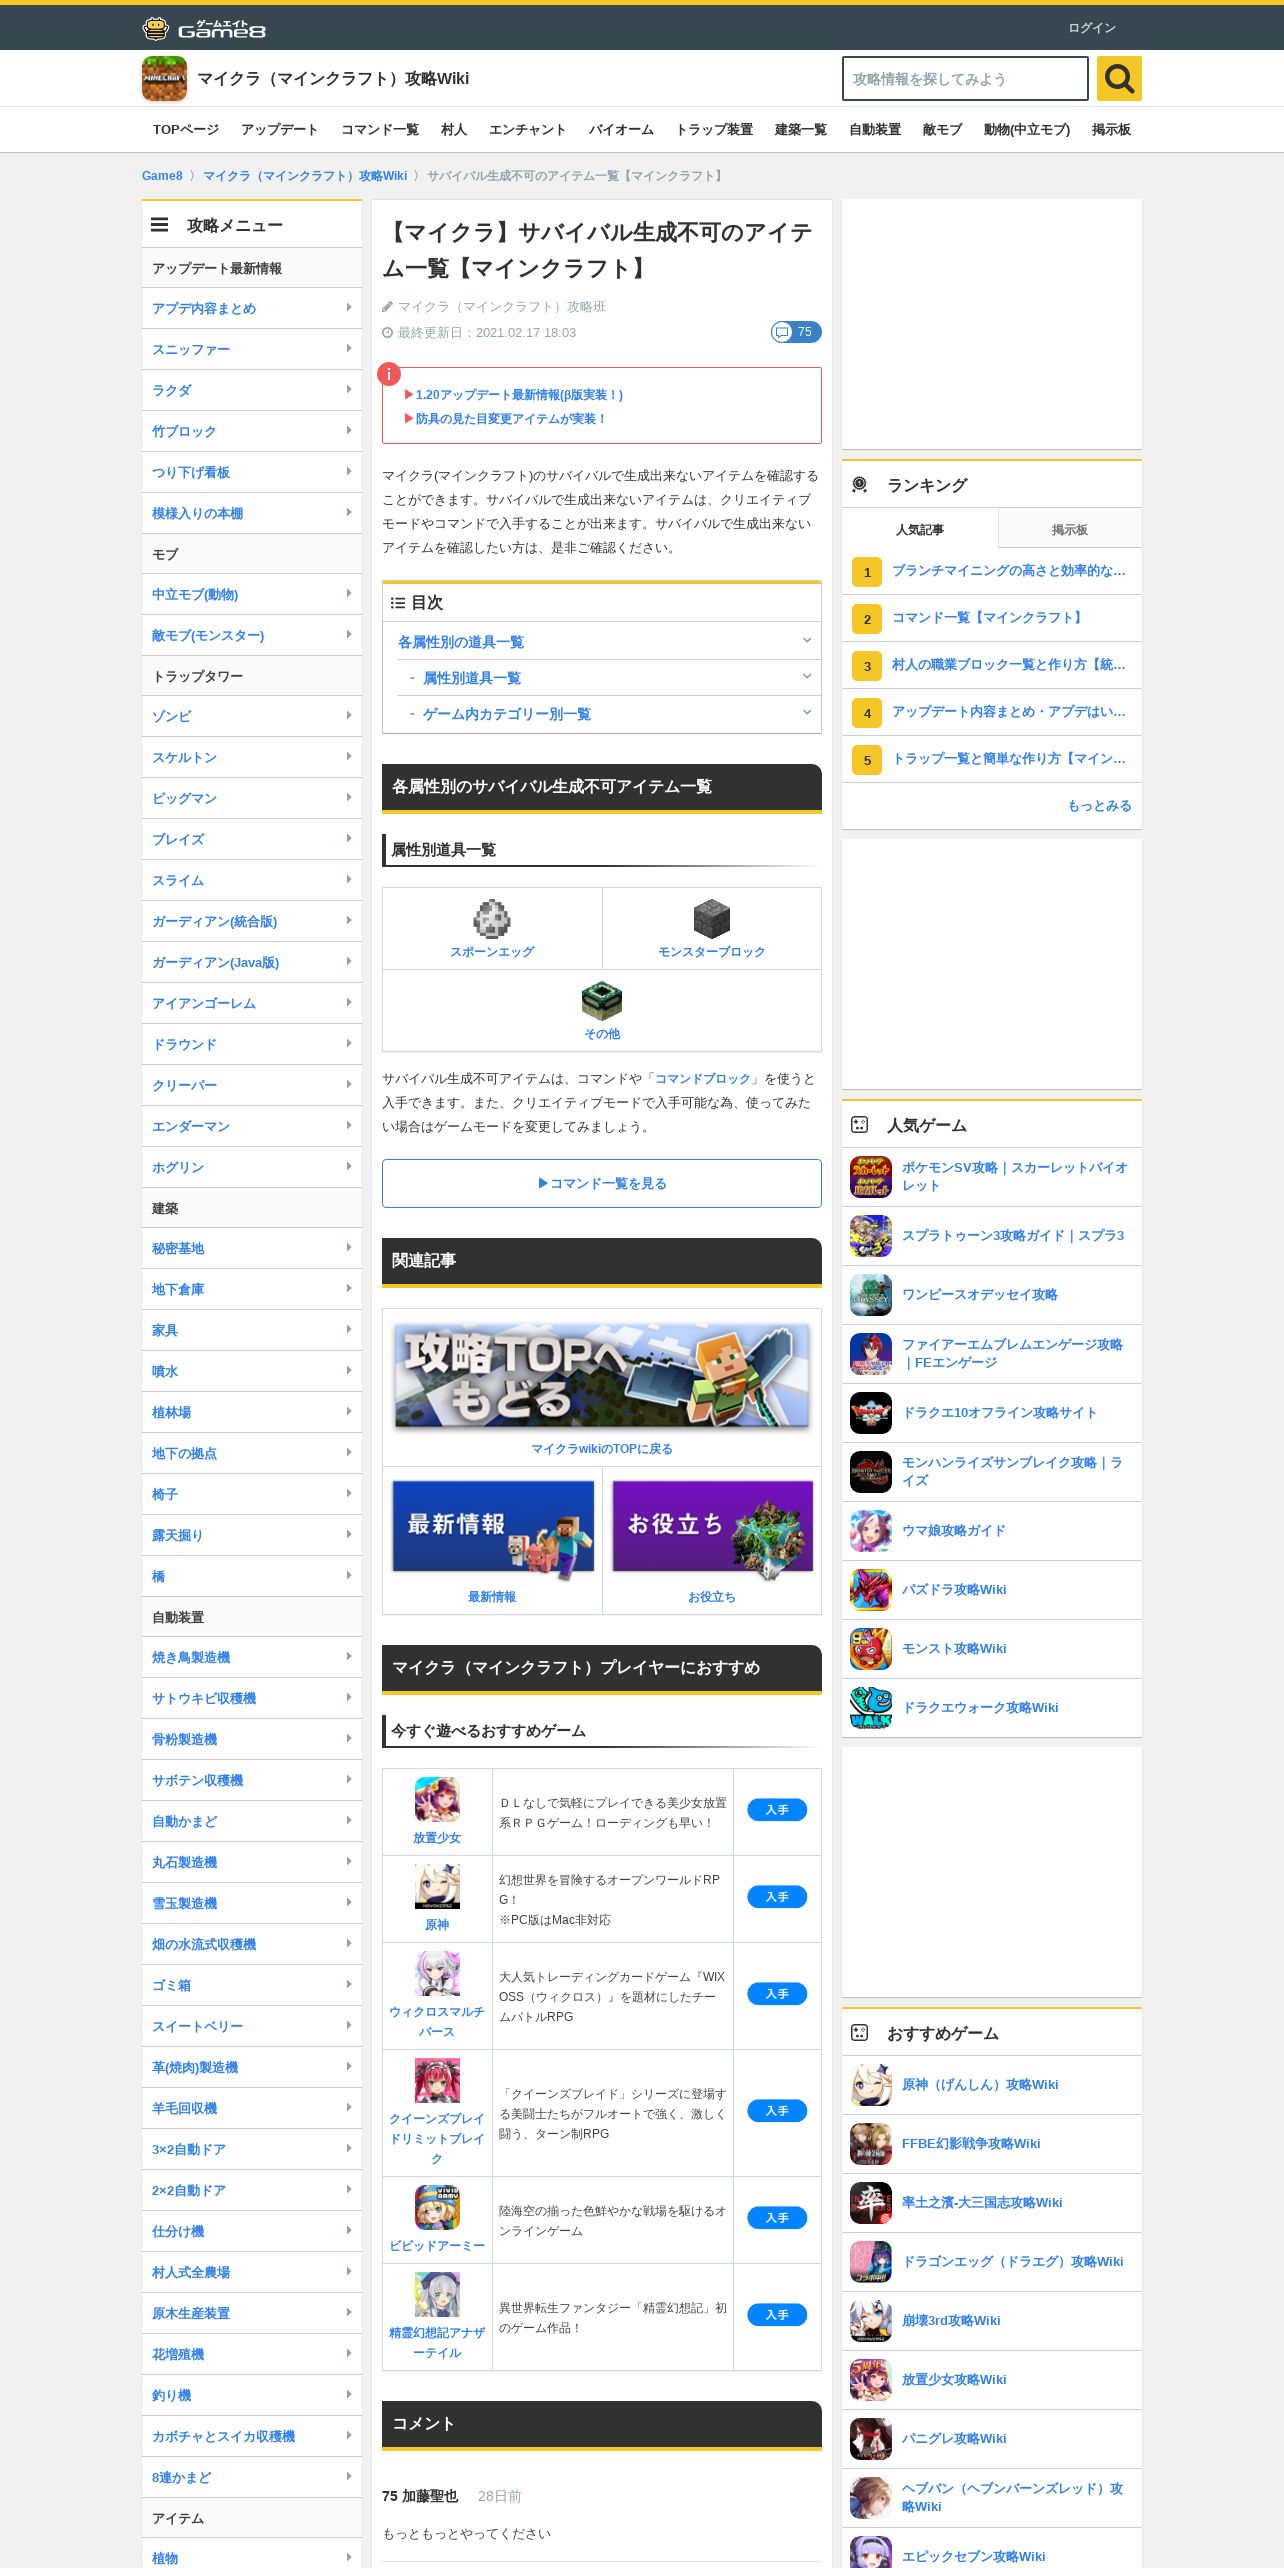Click the 精霊幻想記アナザーテイル game icon
The height and width of the screenshot is (2568, 1284).
click(x=437, y=2295)
